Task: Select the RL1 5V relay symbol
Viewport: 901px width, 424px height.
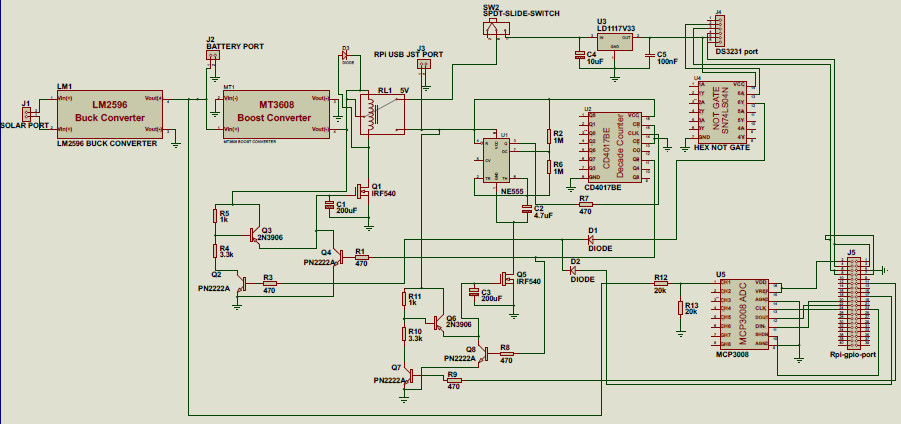Action: click(382, 115)
